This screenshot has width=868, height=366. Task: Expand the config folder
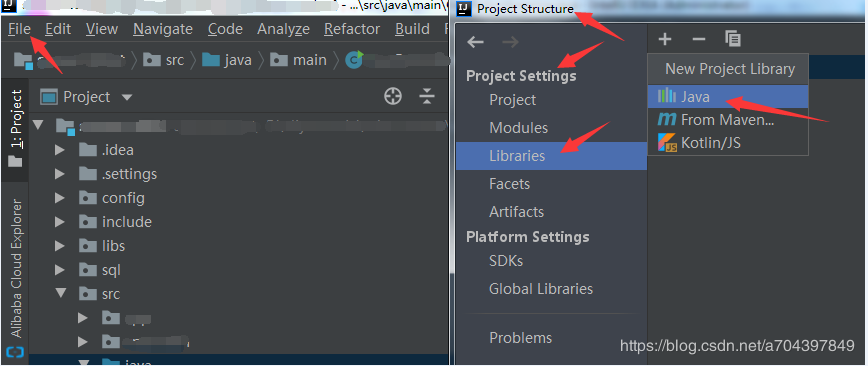60,198
